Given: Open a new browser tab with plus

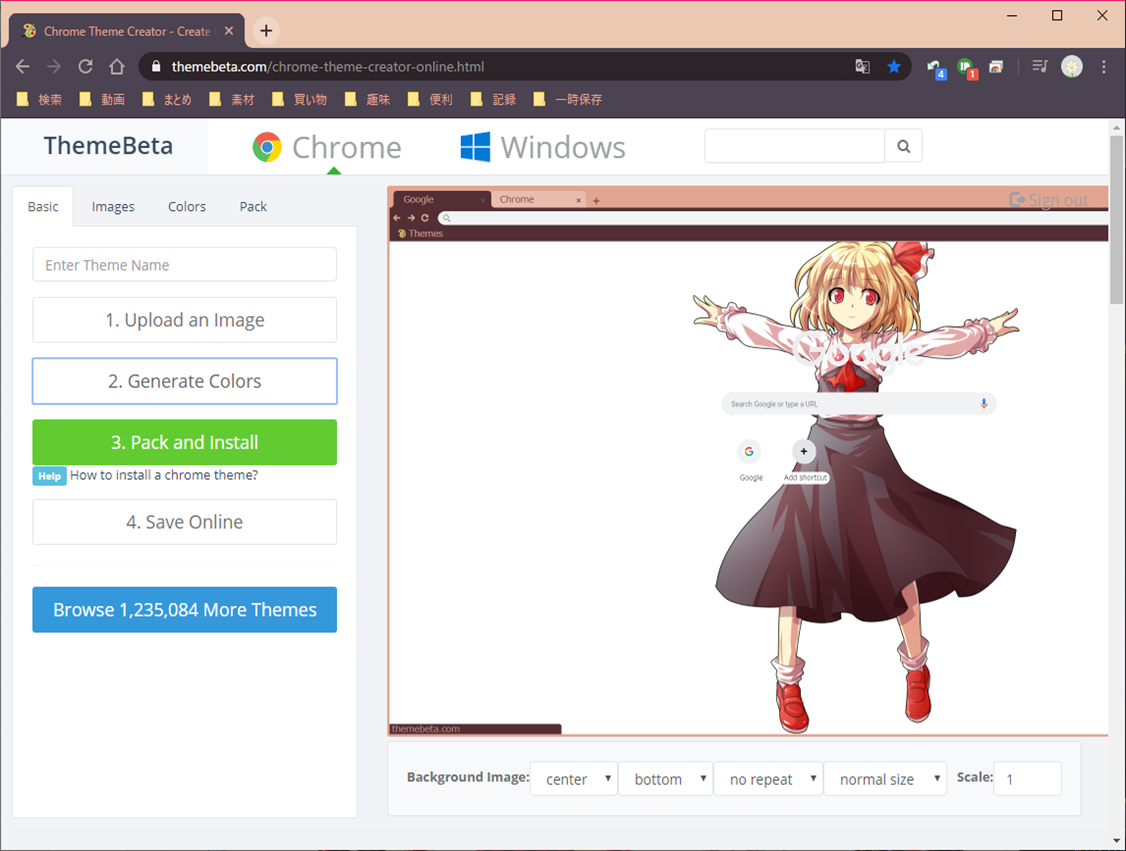Looking at the screenshot, I should 266,31.
